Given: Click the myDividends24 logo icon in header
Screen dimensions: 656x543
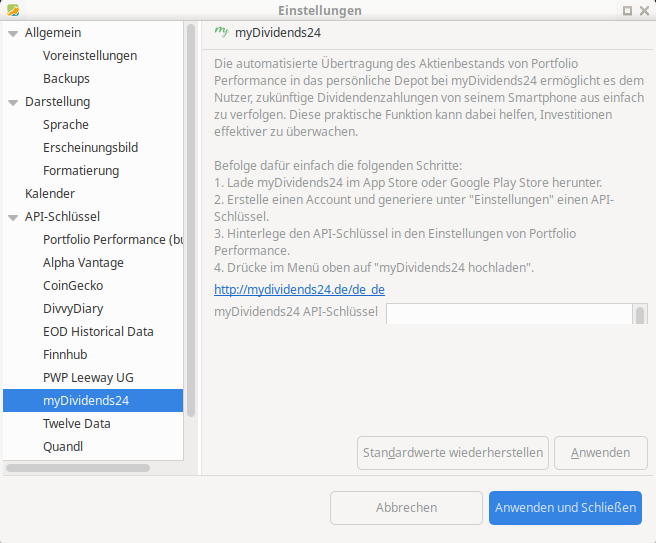Looking at the screenshot, I should (221, 32).
